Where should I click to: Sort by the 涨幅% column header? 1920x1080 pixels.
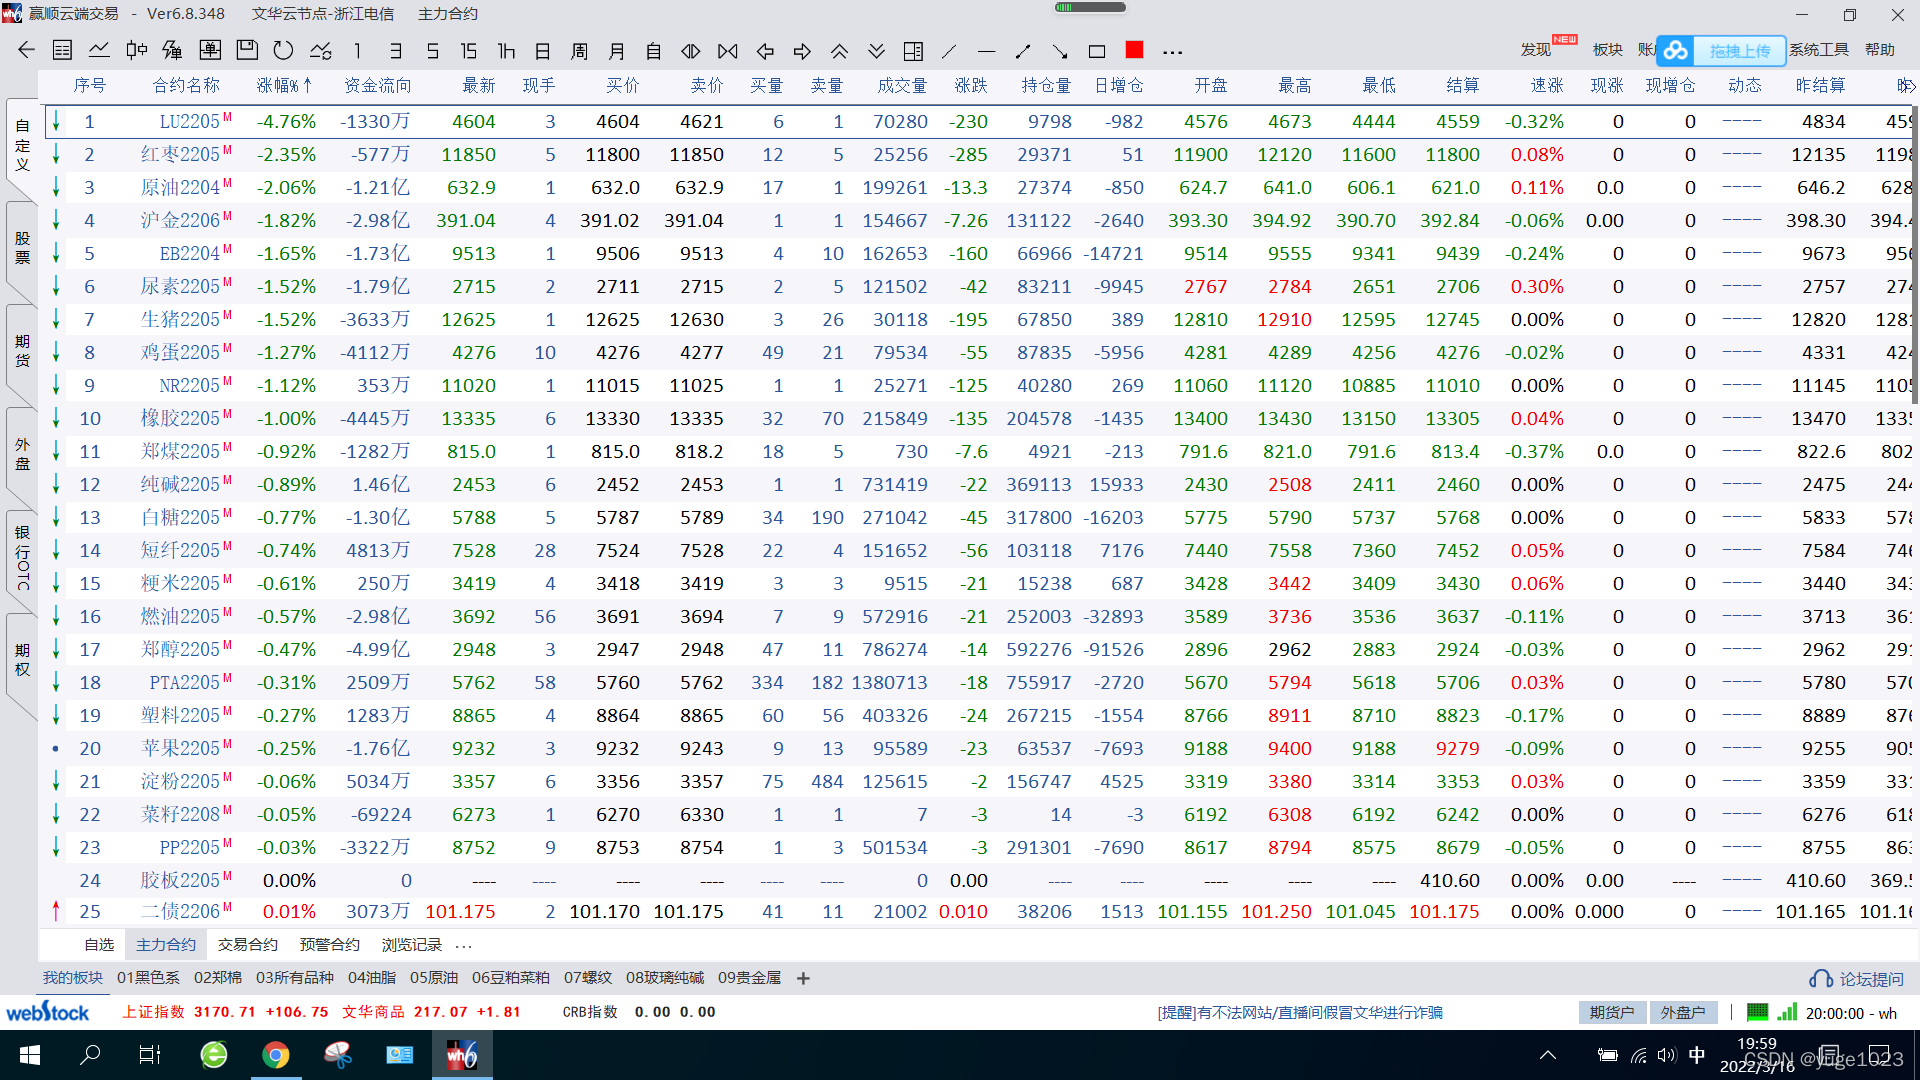pos(284,86)
